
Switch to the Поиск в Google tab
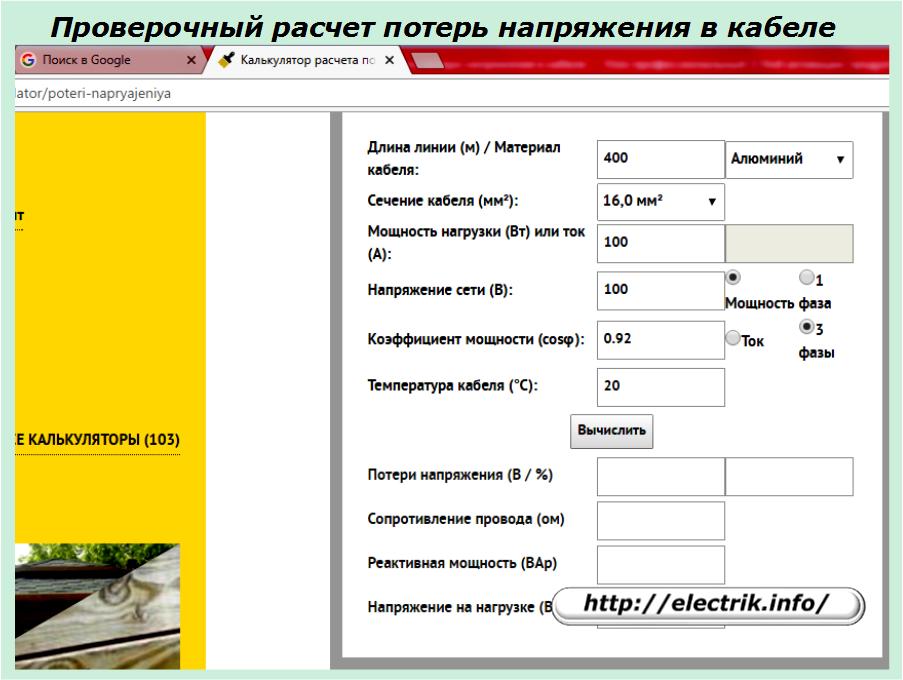(x=100, y=60)
